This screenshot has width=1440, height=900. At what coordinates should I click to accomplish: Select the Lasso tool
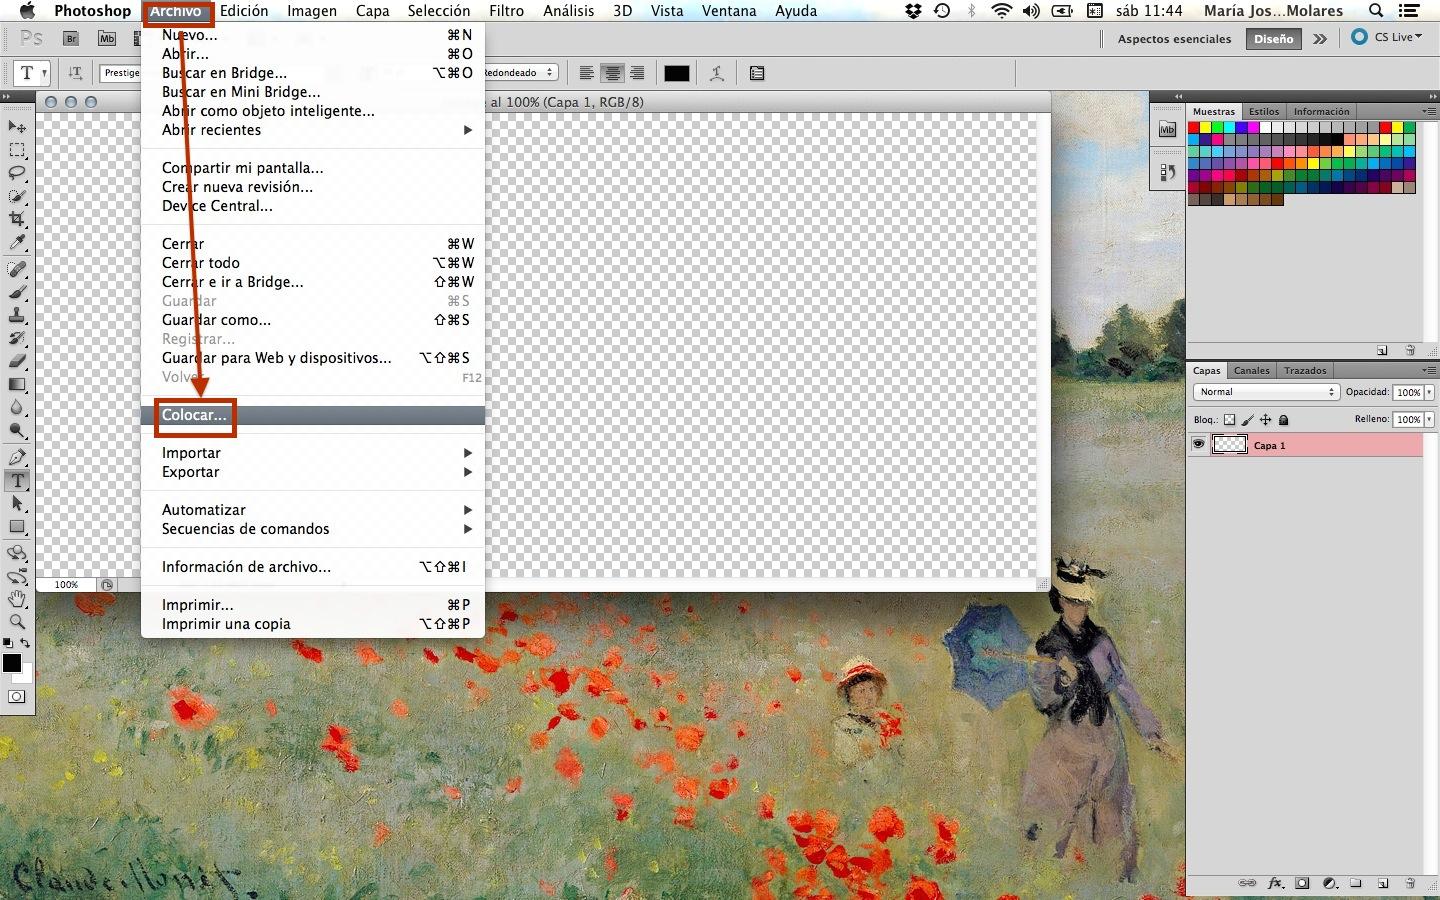pos(17,173)
